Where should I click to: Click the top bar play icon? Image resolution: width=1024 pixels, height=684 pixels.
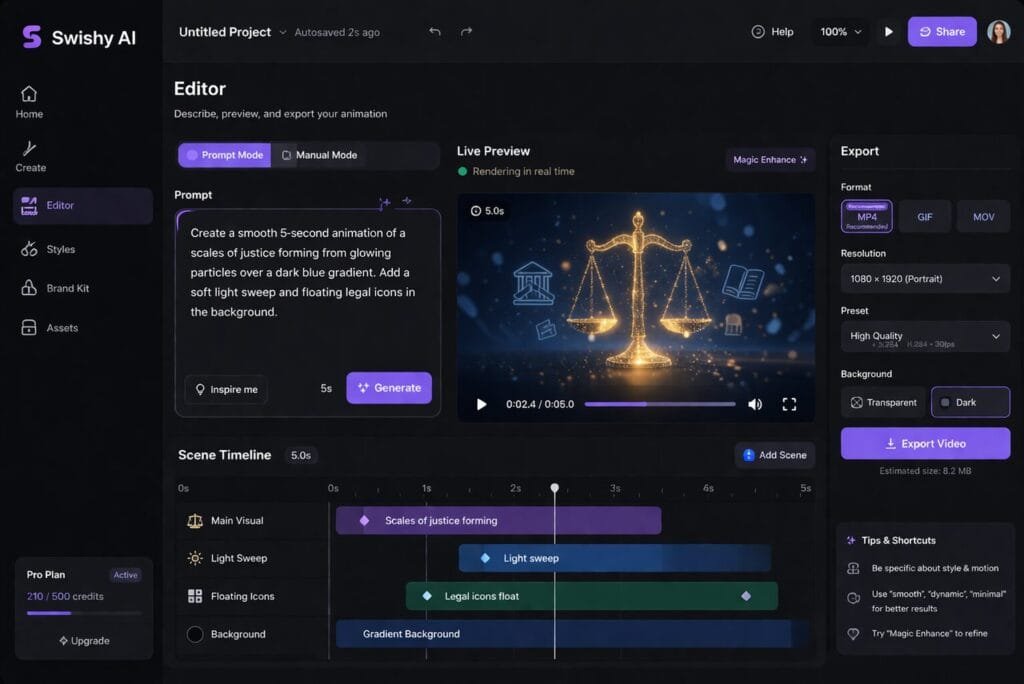(888, 31)
